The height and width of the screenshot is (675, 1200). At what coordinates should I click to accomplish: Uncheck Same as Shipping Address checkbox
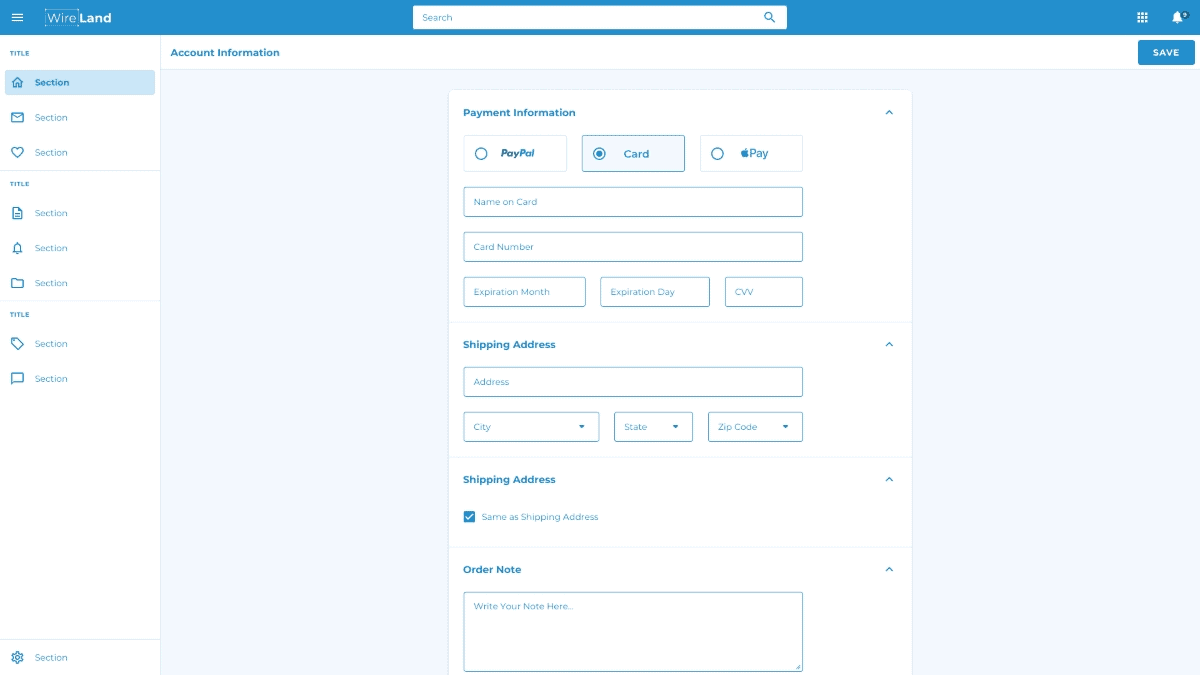(x=469, y=517)
